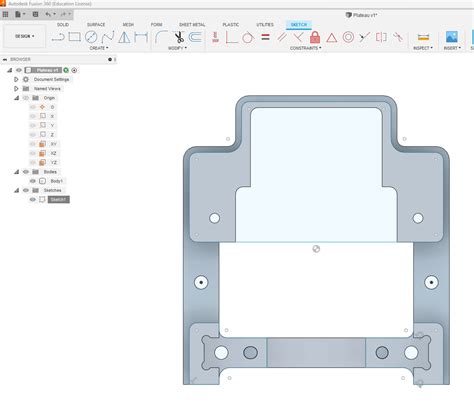
Task: Click the Save icon
Action: point(35,14)
